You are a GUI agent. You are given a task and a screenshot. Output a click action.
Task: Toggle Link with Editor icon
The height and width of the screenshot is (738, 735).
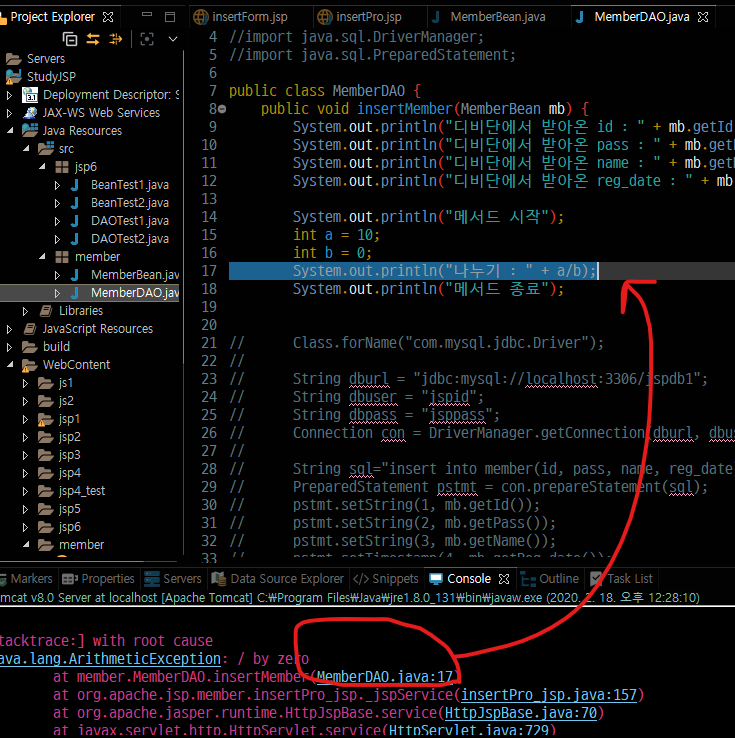click(93, 39)
